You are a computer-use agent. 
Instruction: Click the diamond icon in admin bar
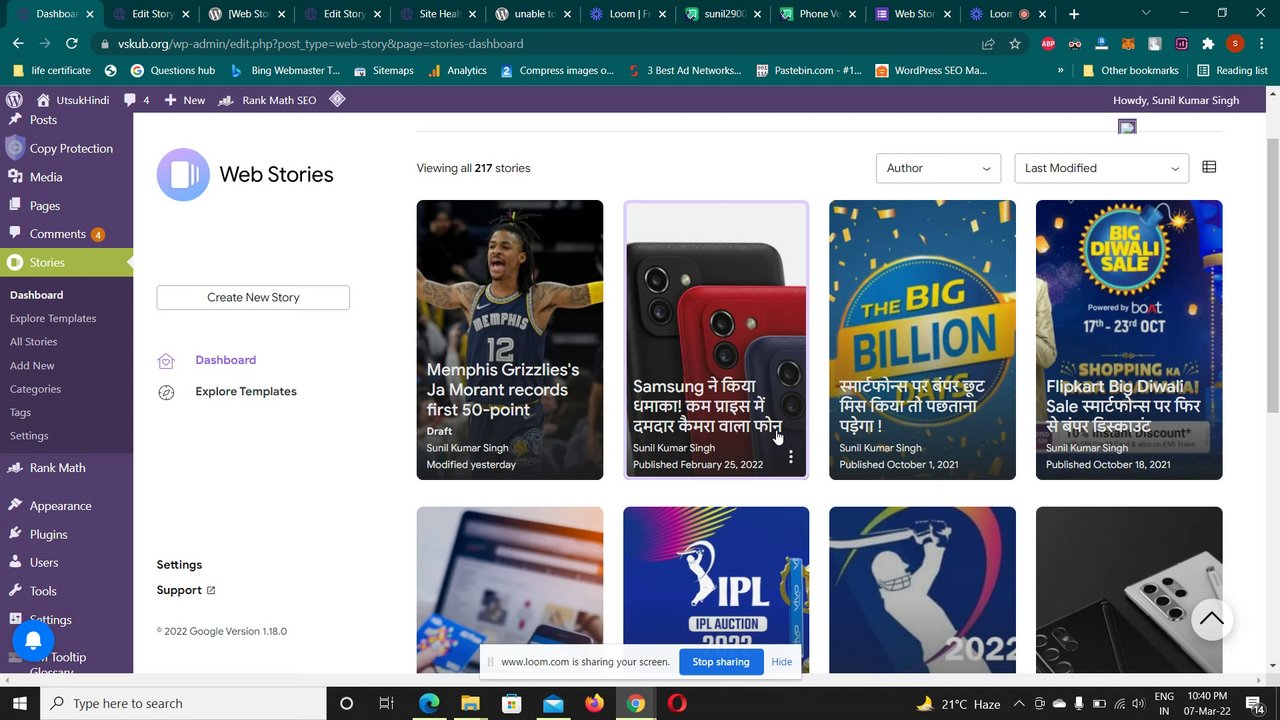pos(337,99)
